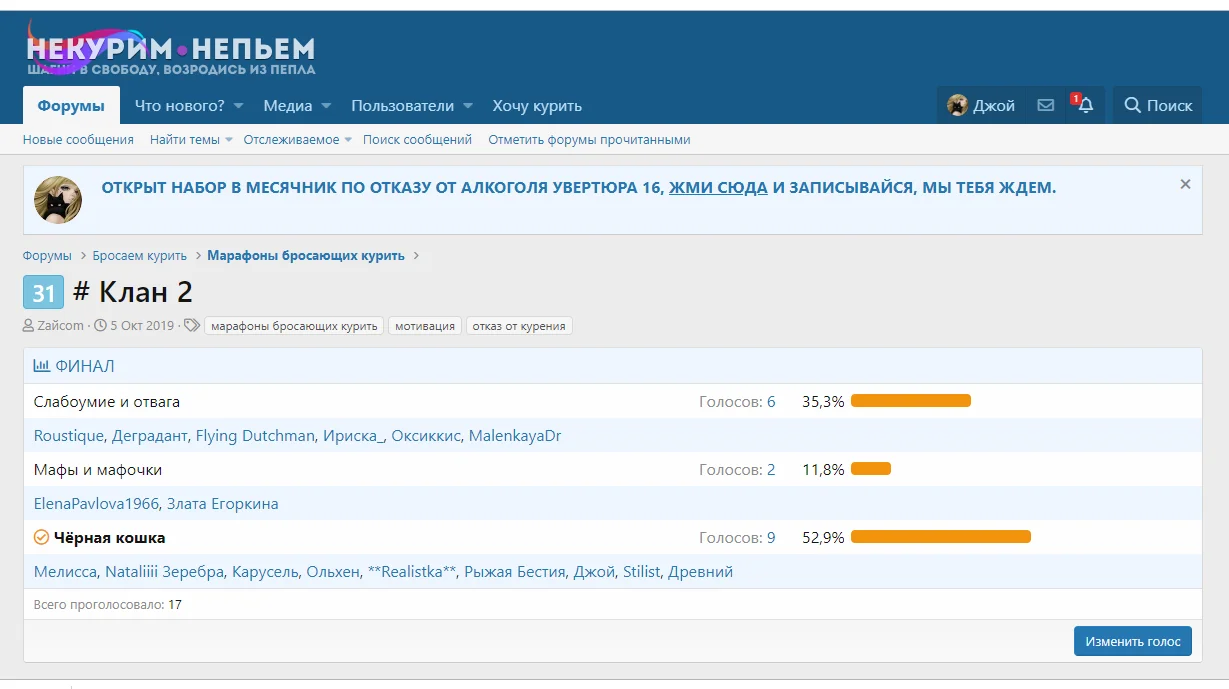Viewport: 1229px width, 689px height.
Task: Follow the ЖМИ СЮДА link
Action: pyautogui.click(x=718, y=187)
